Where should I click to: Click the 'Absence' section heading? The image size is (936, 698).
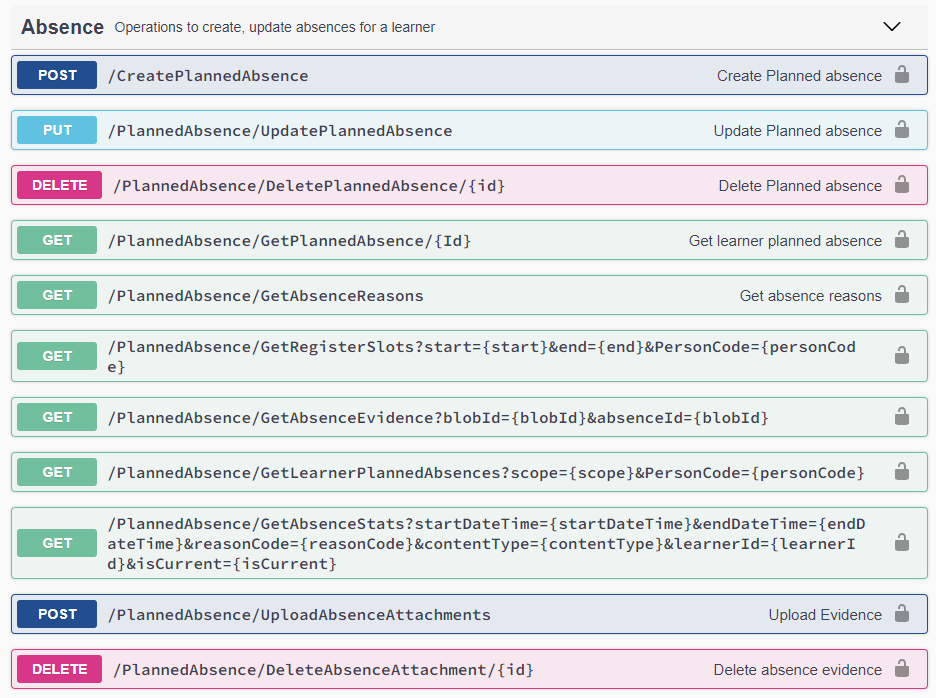[63, 27]
